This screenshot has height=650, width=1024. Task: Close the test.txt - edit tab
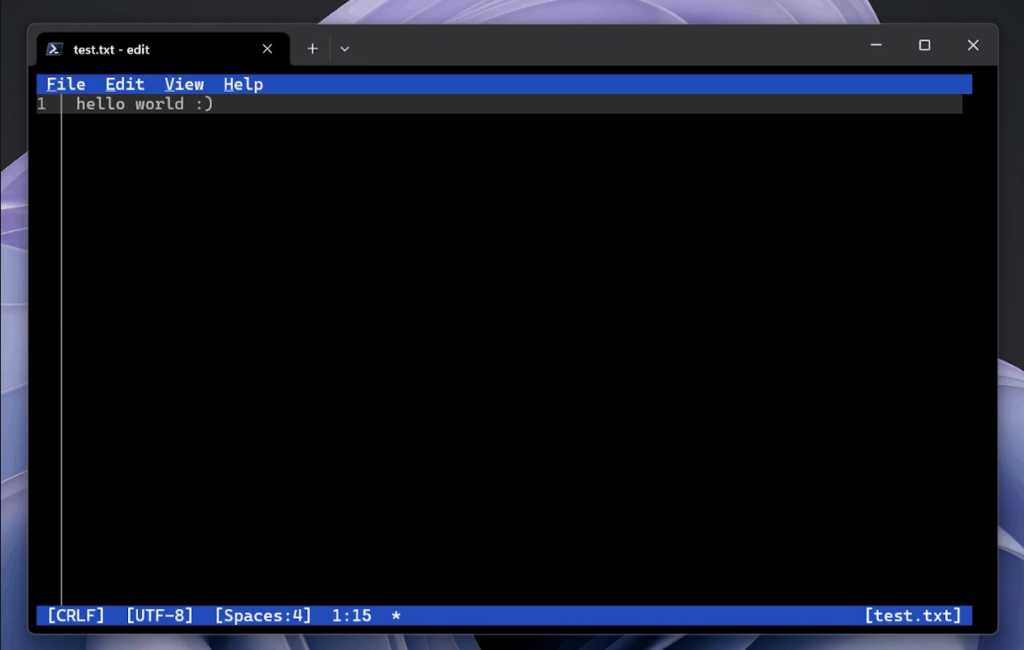(267, 49)
